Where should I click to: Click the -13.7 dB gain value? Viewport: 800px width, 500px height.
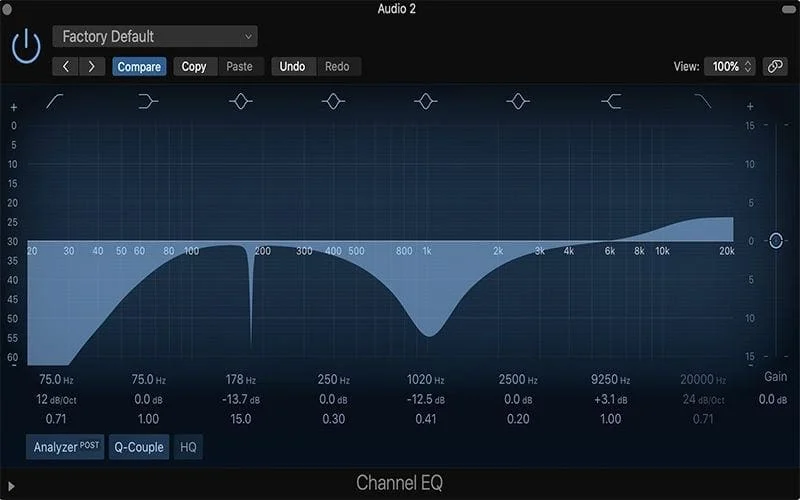[241, 399]
